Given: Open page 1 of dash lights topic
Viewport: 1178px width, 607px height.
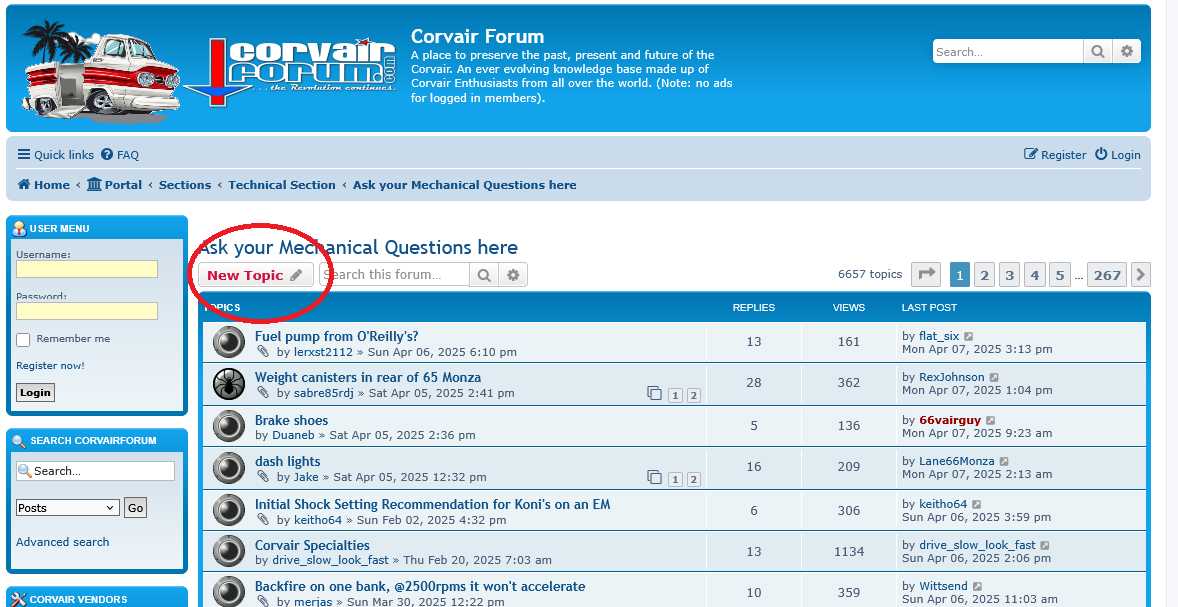Looking at the screenshot, I should (x=675, y=479).
